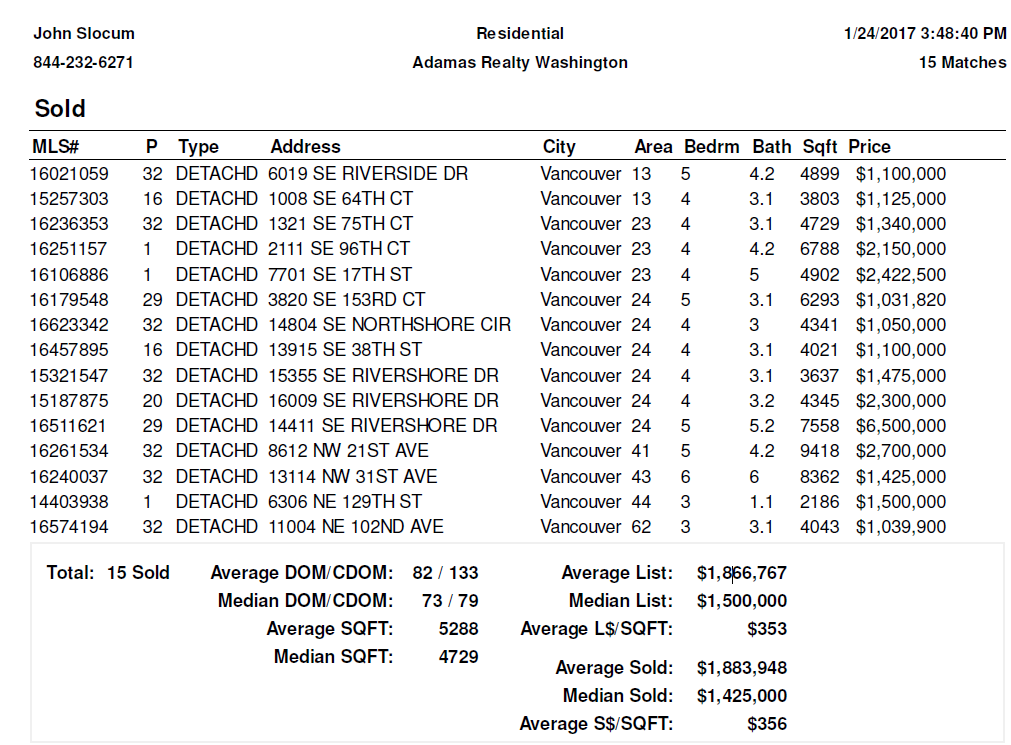Click address 11004 NE 102ND AVE
1011x745 pixels.
click(356, 528)
